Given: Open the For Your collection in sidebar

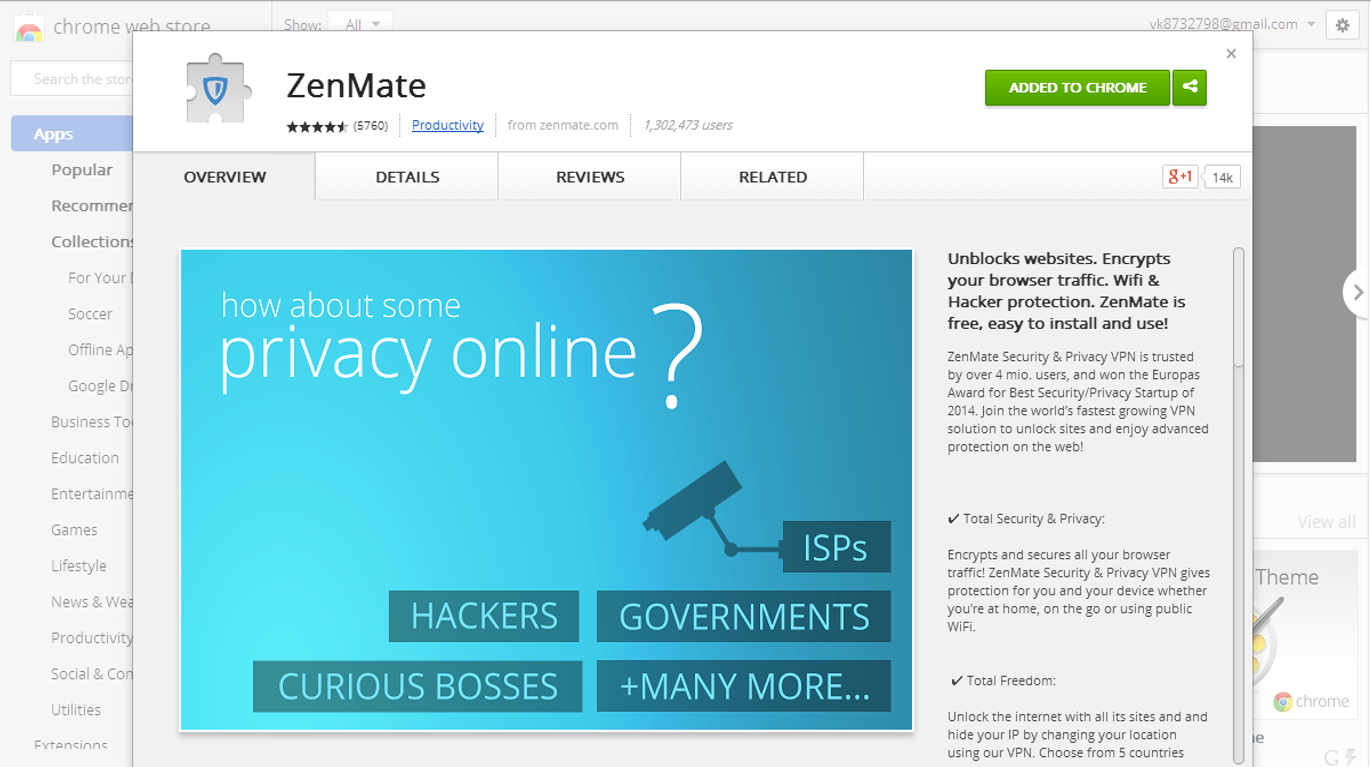Looking at the screenshot, I should pyautogui.click(x=100, y=278).
